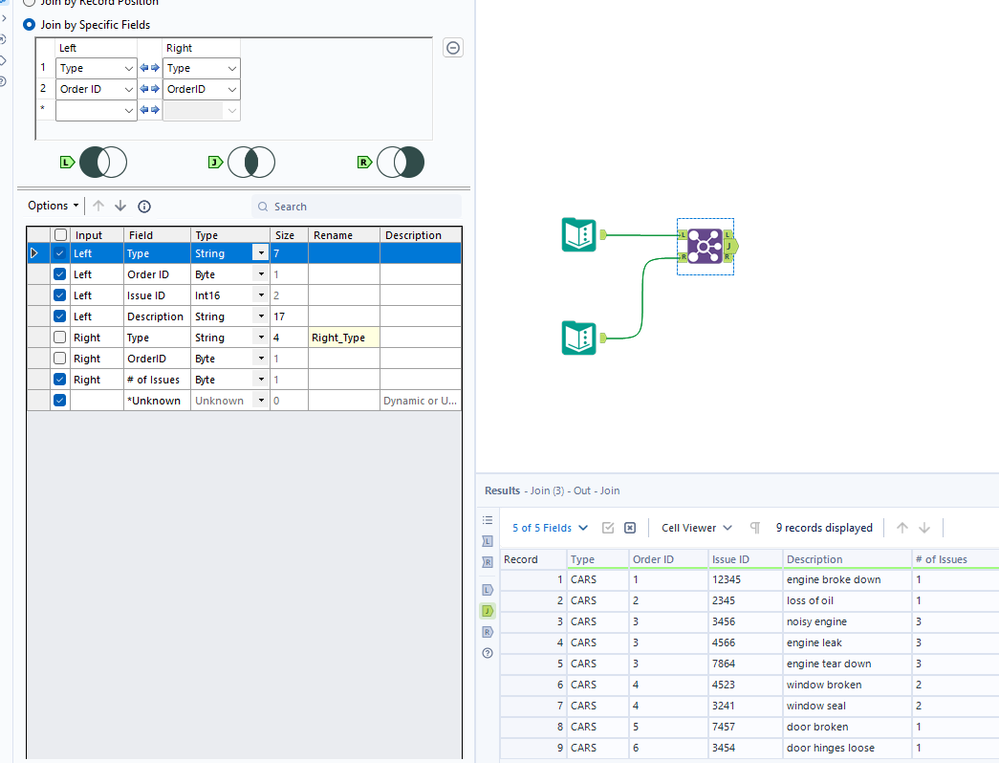Uncheck the Left Description field checkbox

tap(60, 317)
